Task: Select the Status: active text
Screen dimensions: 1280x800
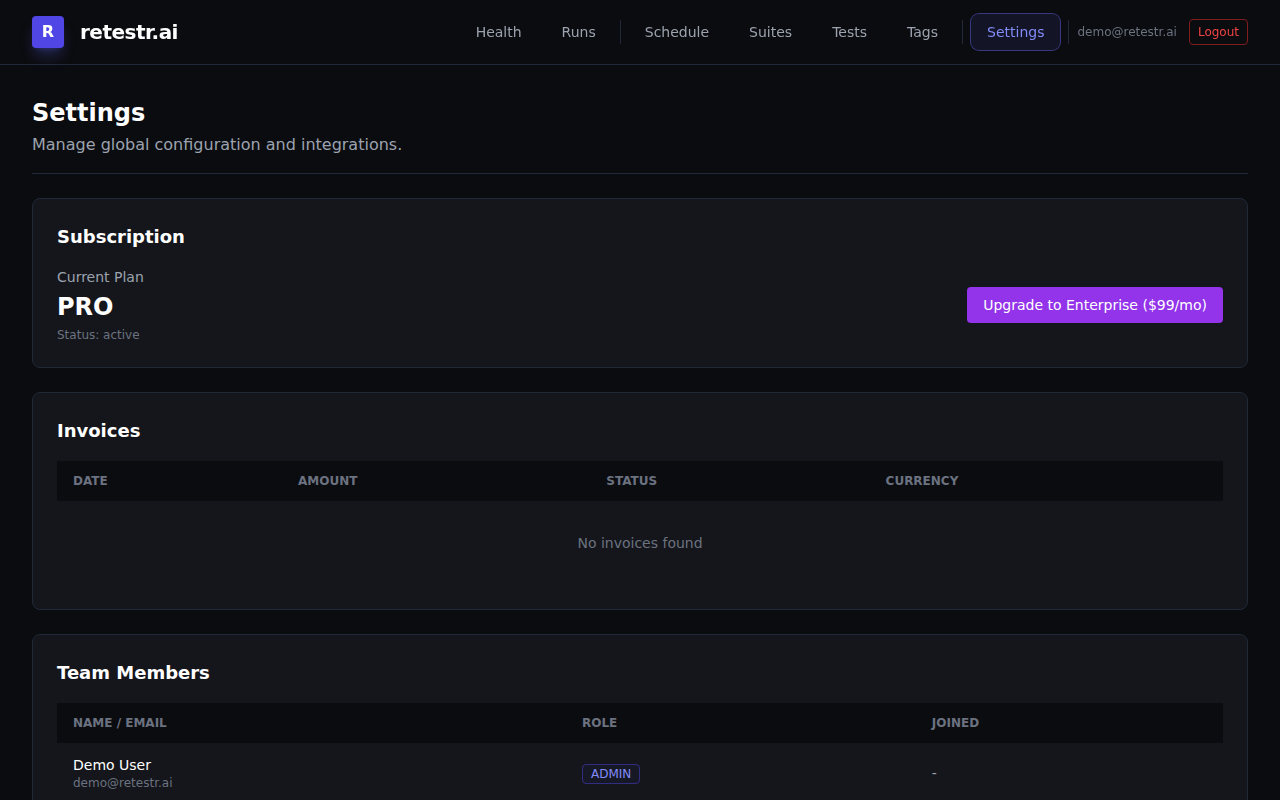Action: pos(98,334)
